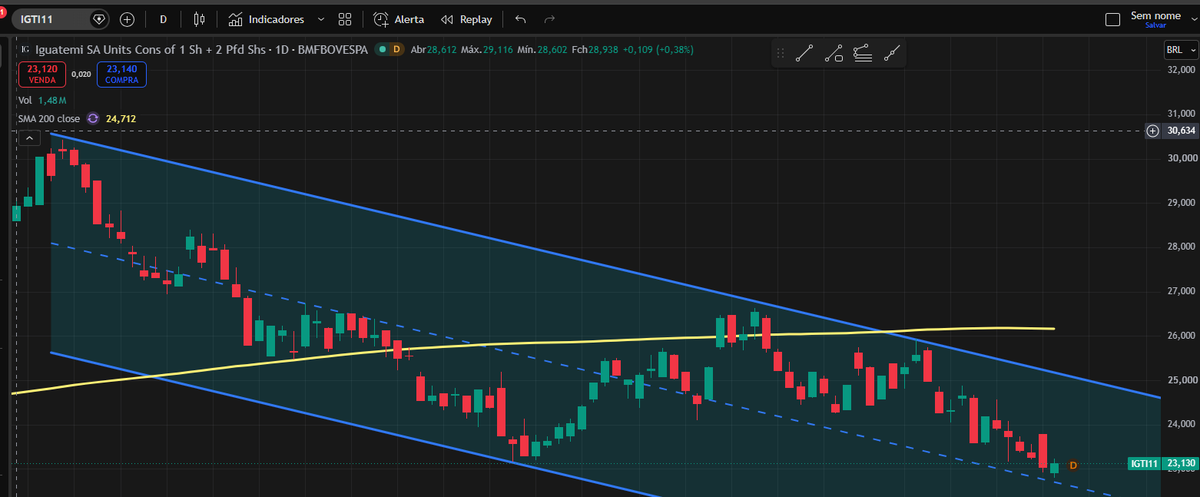Click the 23,120 VENDA sell button
Screen dimensions: 1200x497
click(x=41, y=74)
